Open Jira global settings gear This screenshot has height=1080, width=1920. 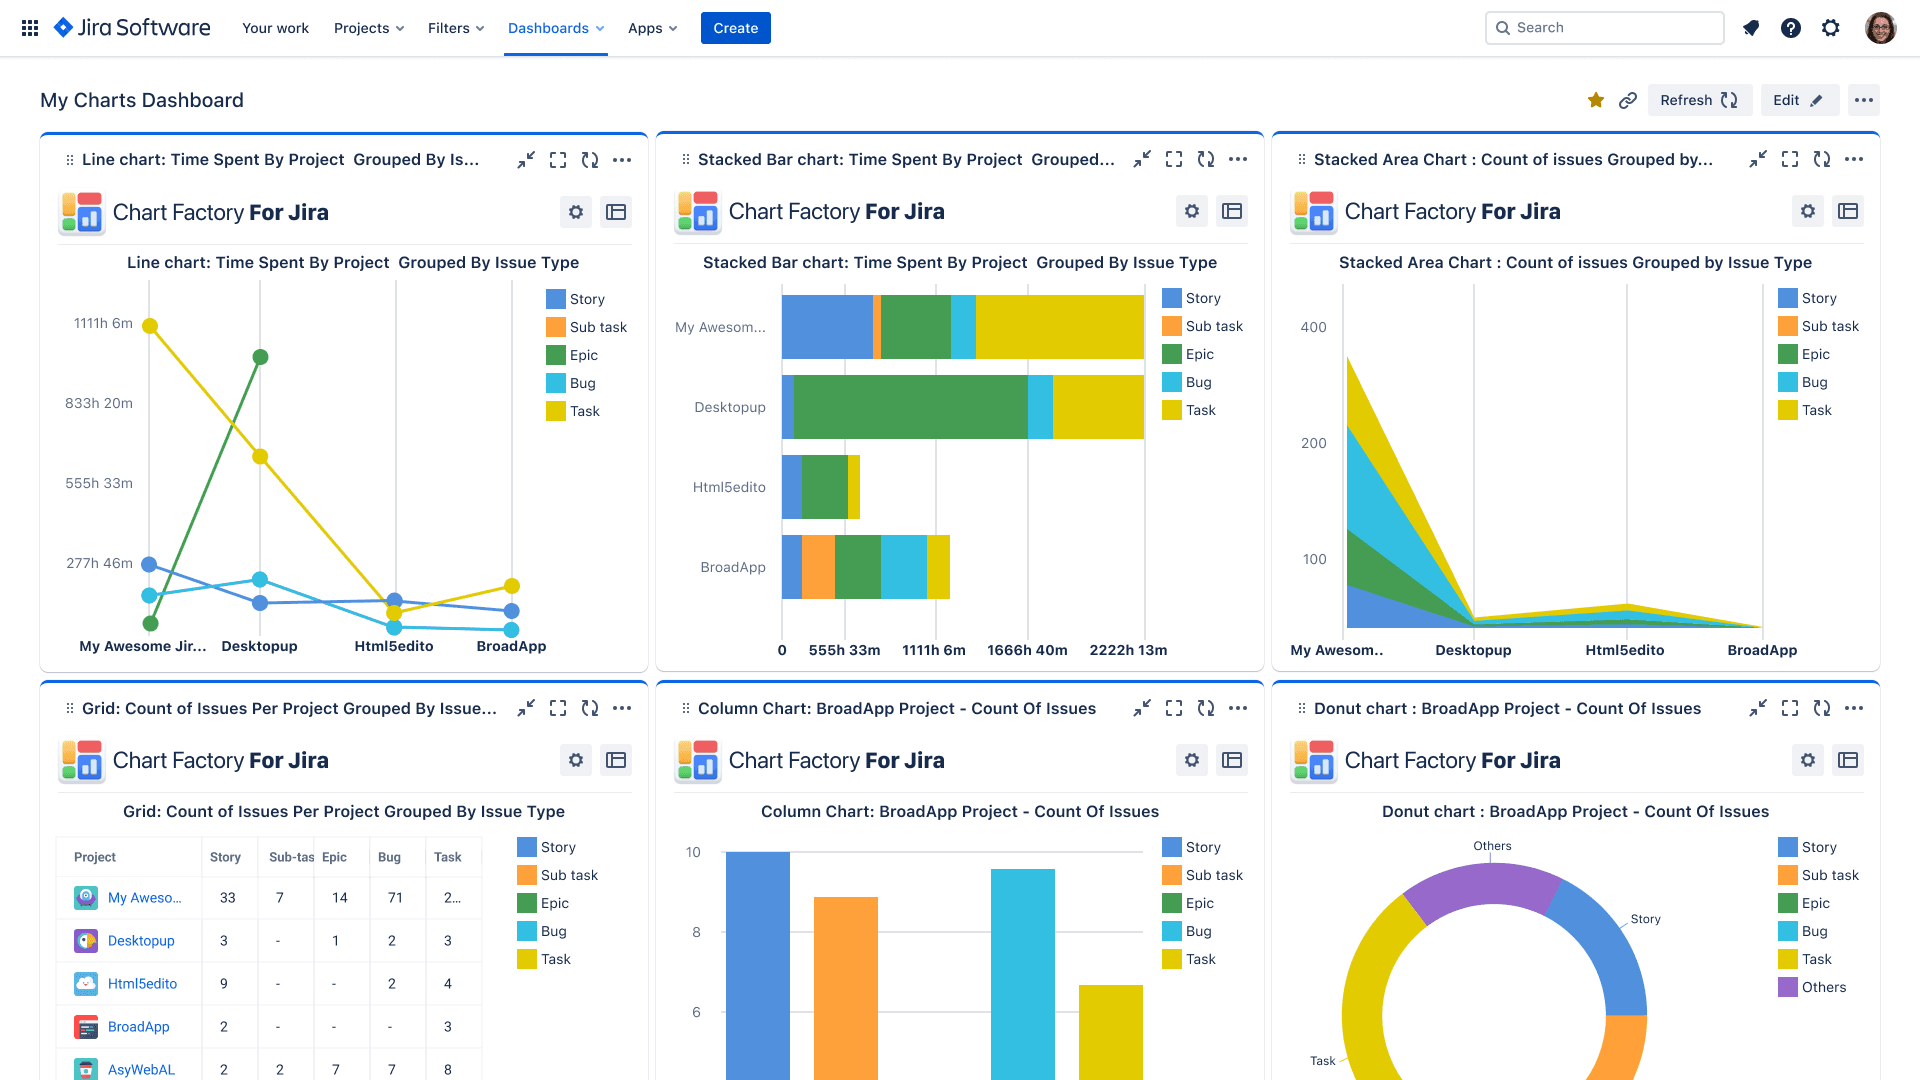point(1831,28)
